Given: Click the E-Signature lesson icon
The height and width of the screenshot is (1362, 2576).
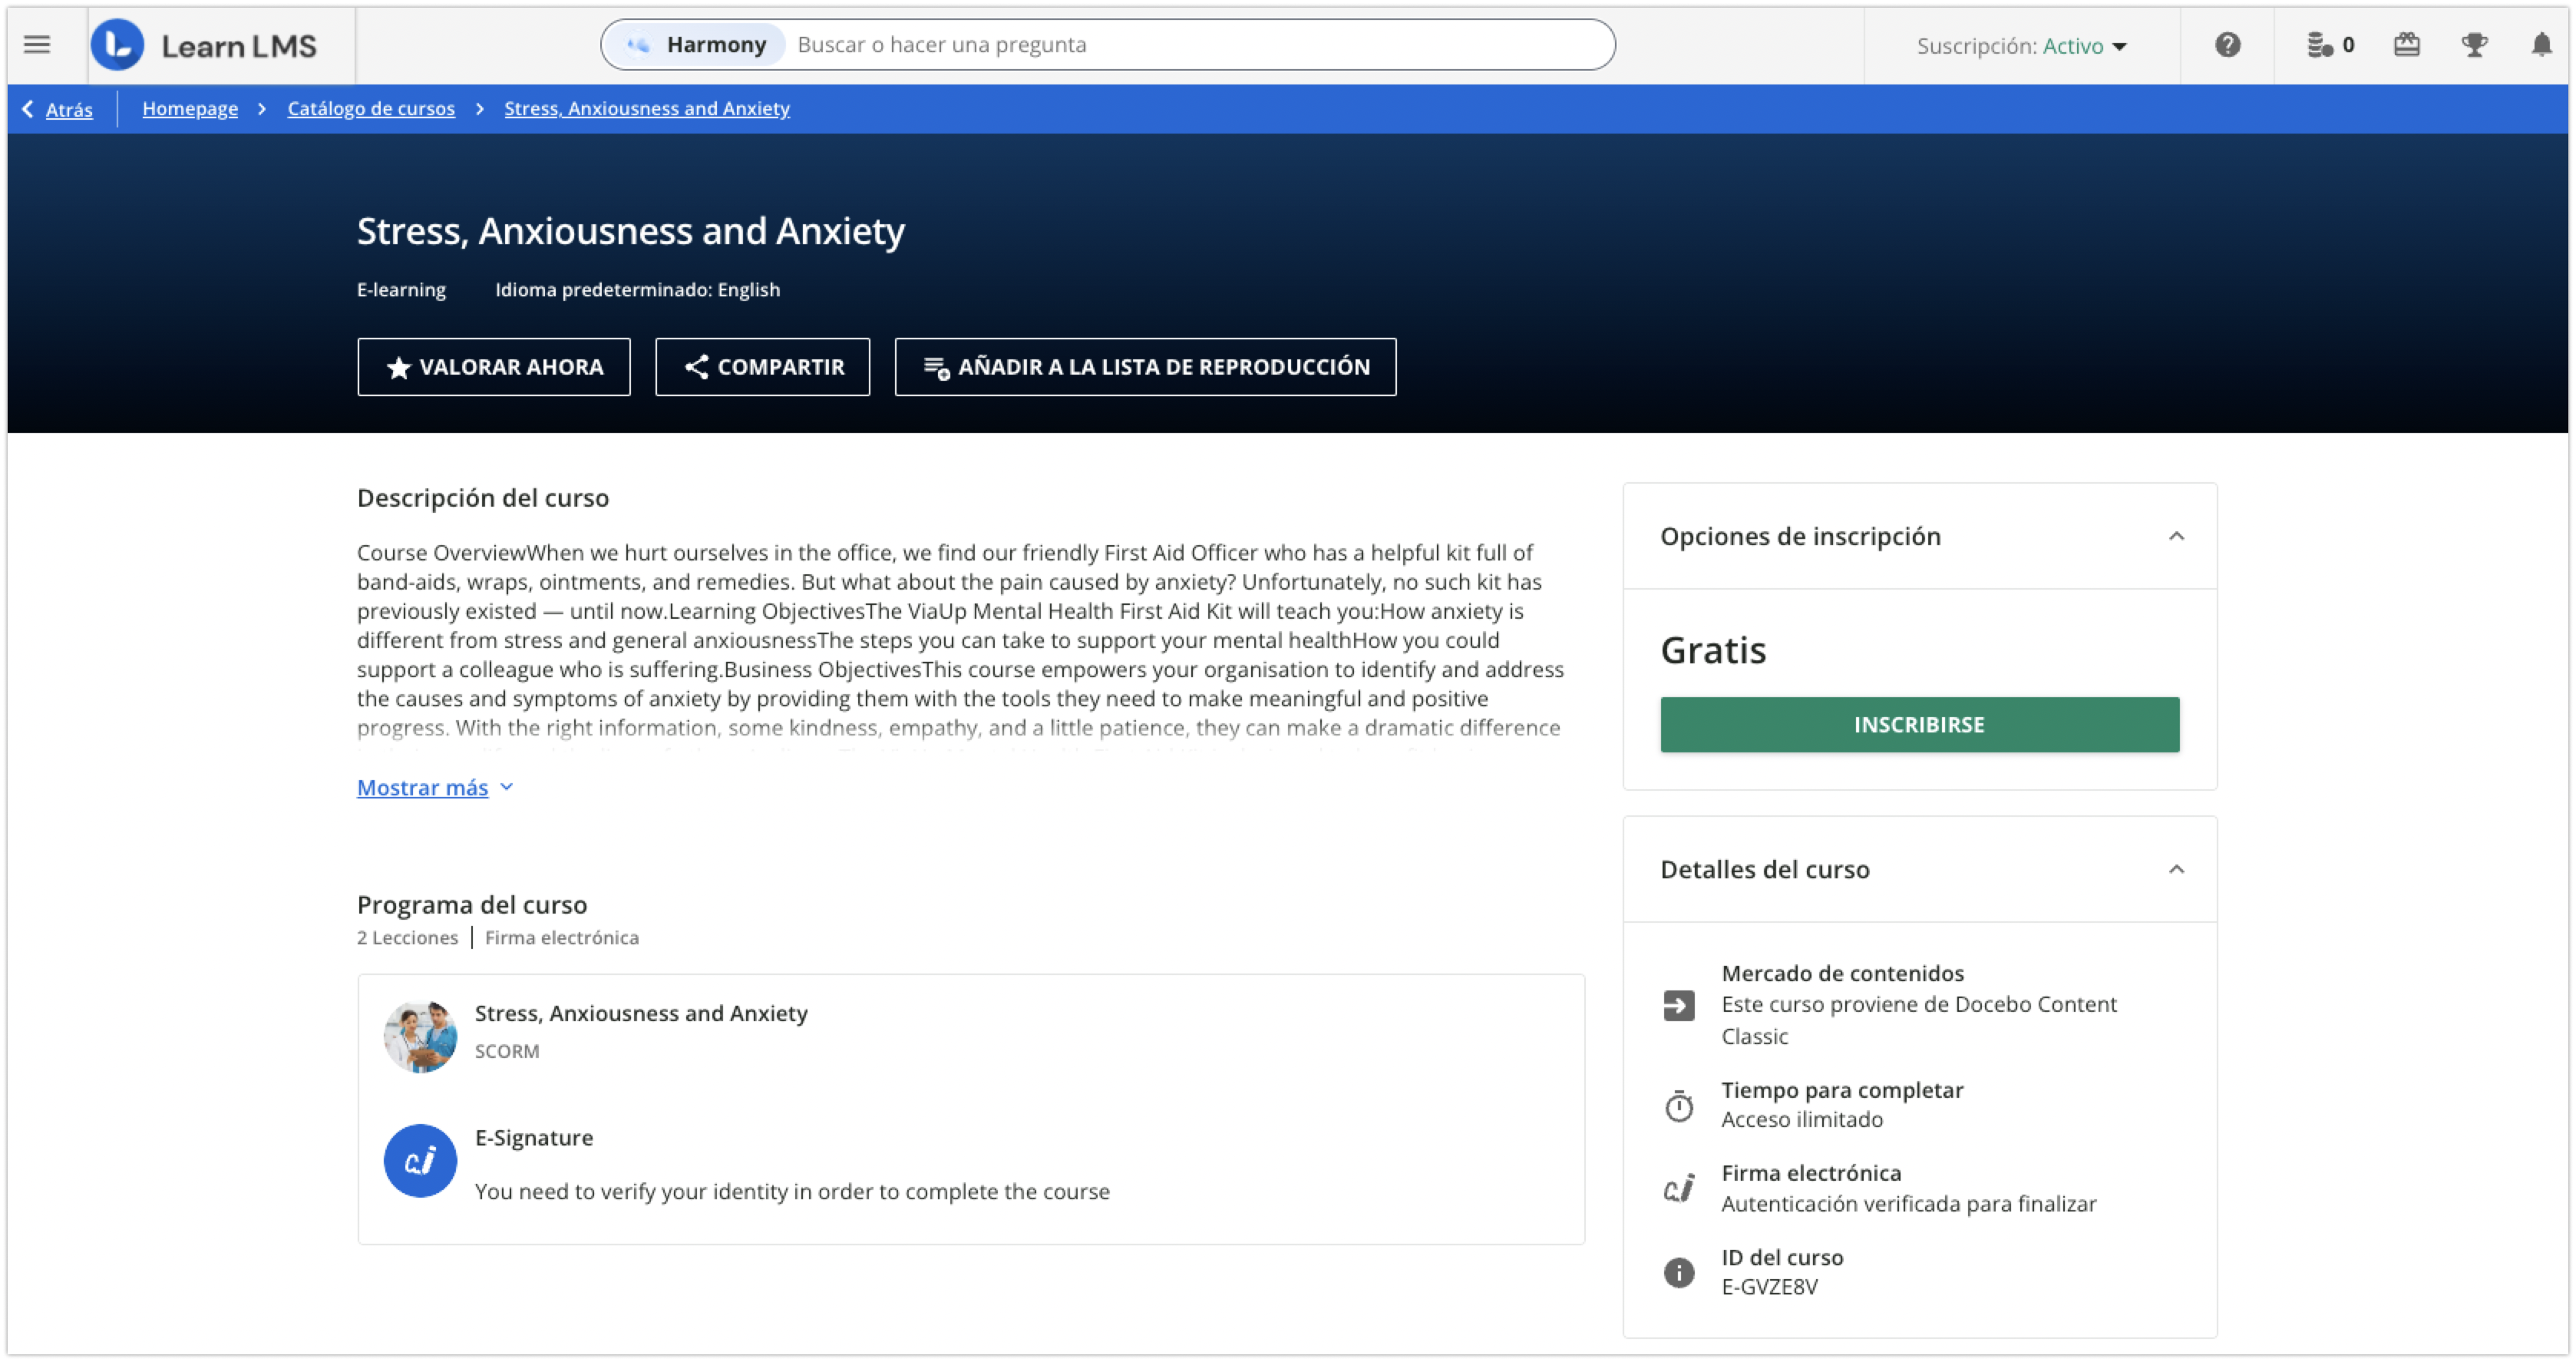Looking at the screenshot, I should [420, 1160].
